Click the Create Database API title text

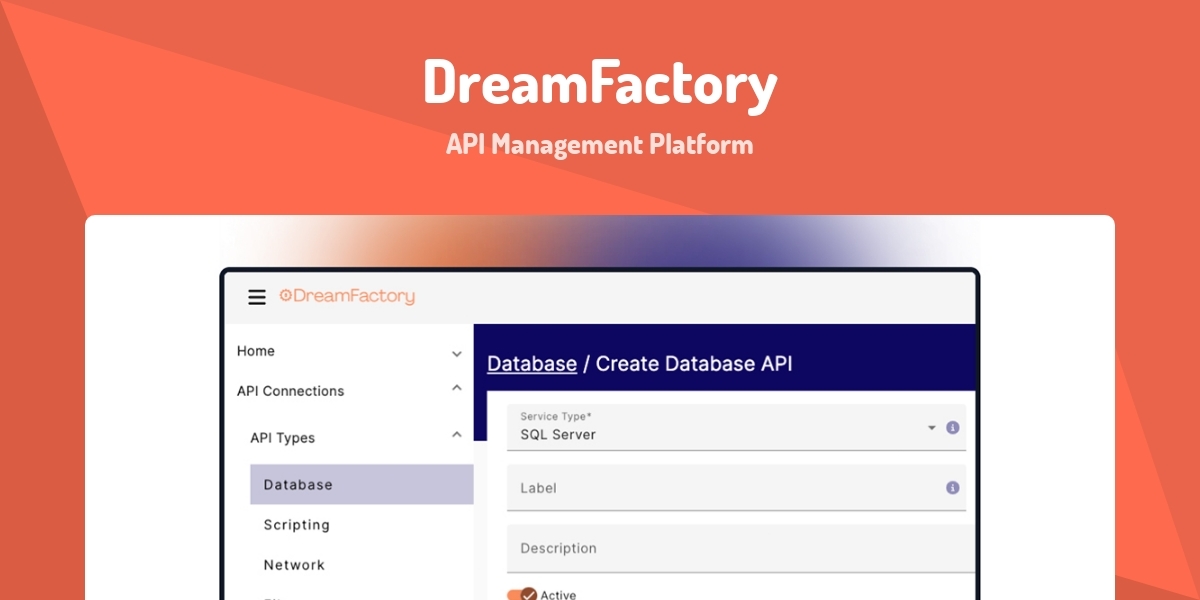coord(694,363)
